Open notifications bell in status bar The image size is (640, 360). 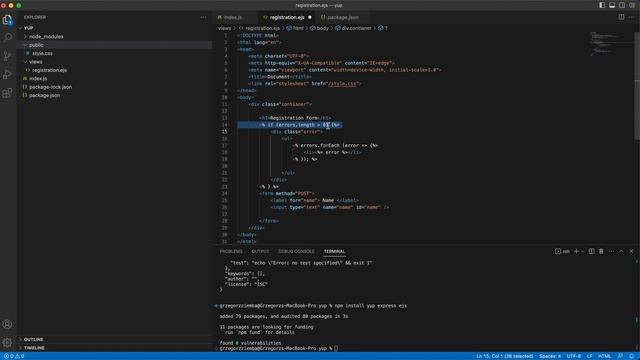[x=631, y=356]
